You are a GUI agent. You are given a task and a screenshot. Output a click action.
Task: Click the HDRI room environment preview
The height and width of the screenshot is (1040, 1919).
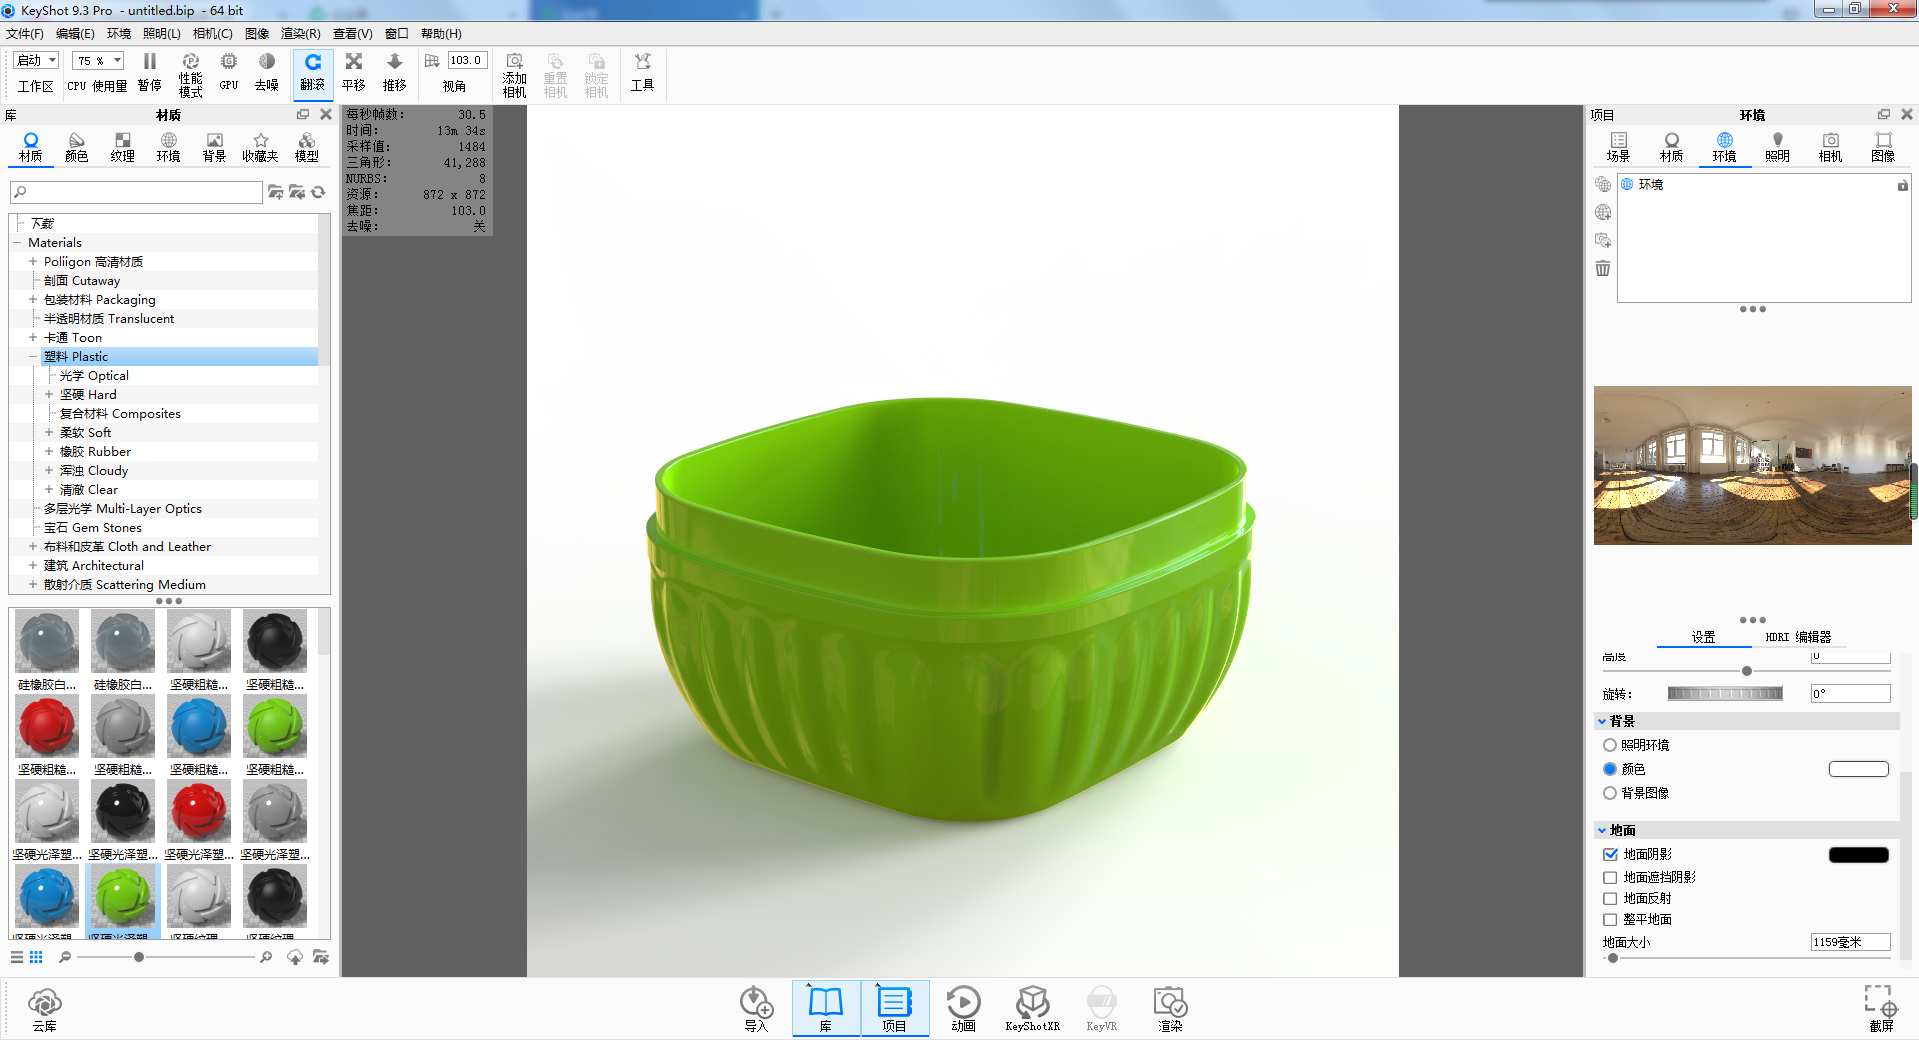click(1752, 465)
